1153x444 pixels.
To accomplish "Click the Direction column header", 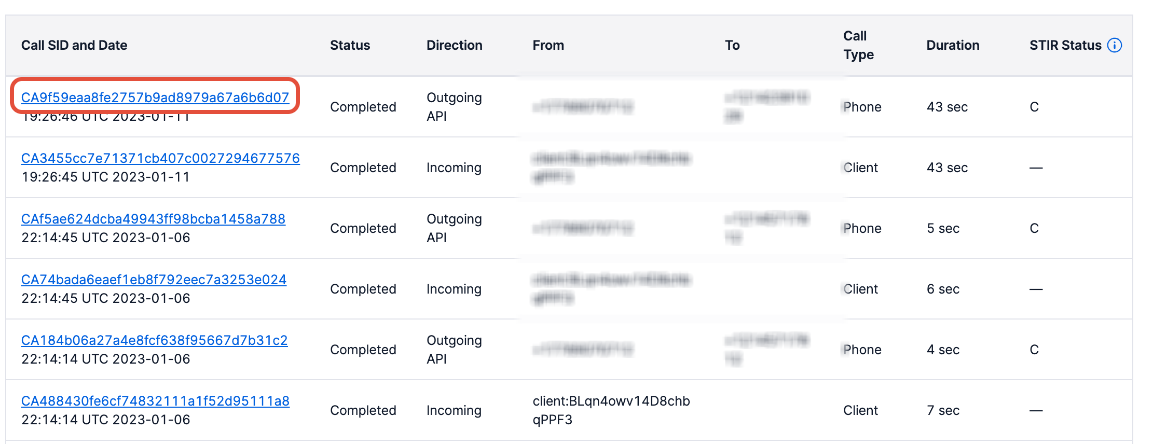I will [454, 46].
